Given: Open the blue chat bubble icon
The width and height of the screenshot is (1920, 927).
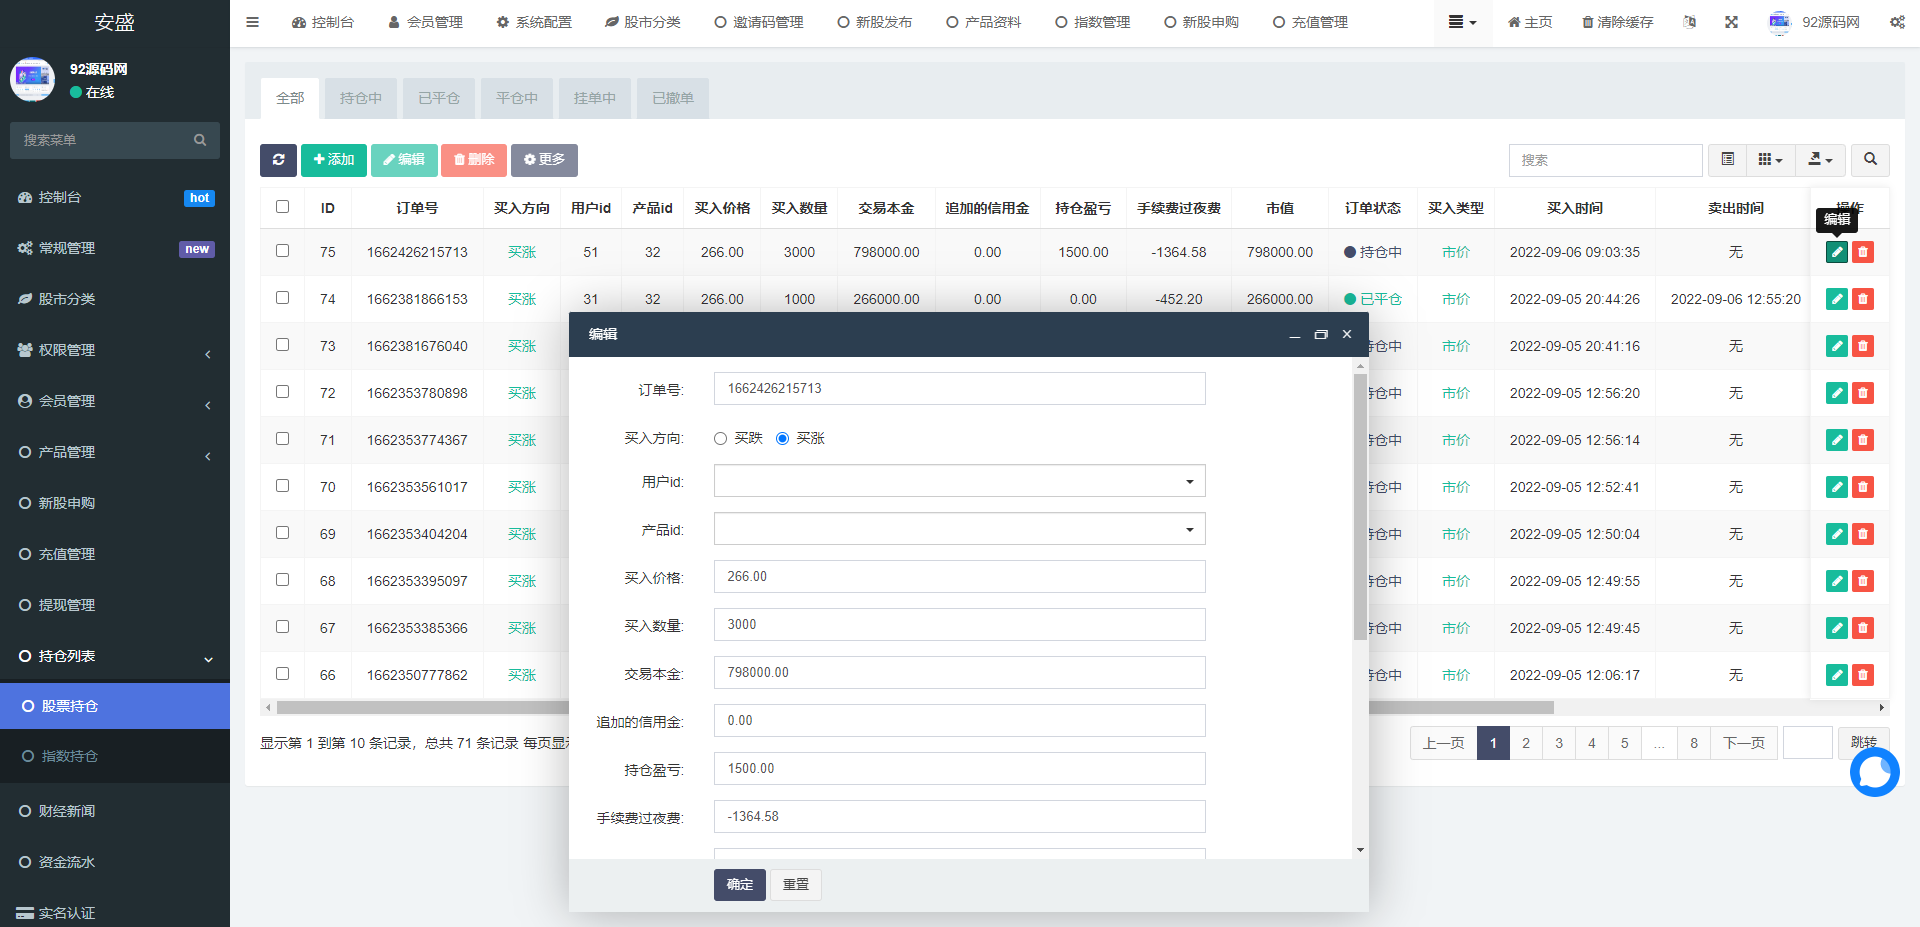Looking at the screenshot, I should 1874,772.
